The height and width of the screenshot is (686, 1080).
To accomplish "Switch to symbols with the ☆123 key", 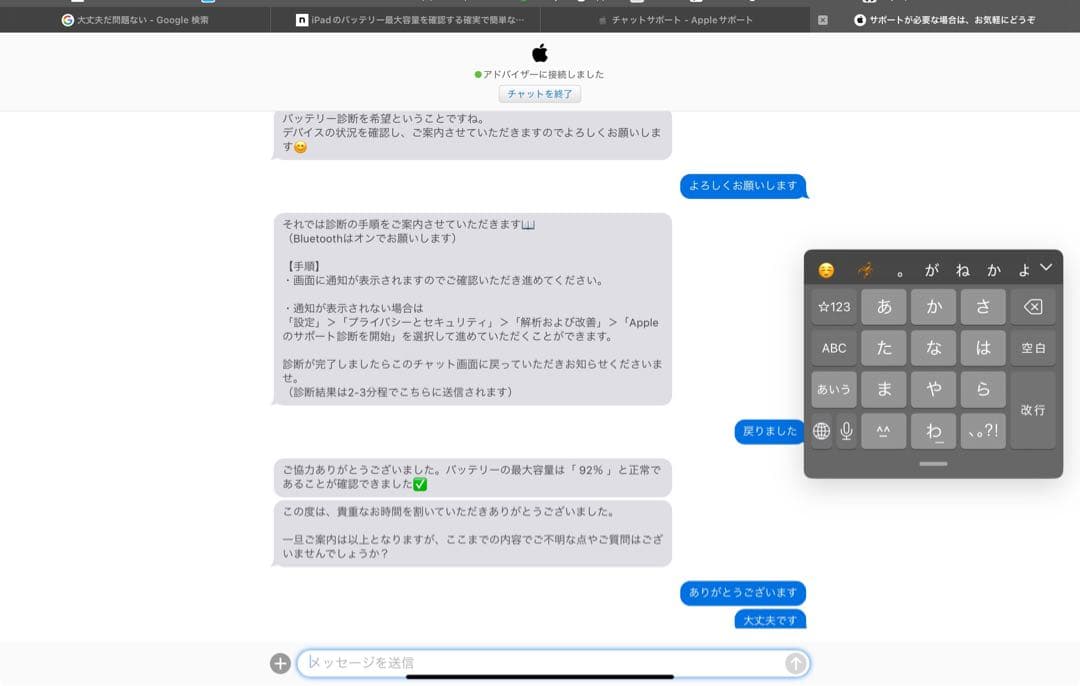I will (x=834, y=306).
